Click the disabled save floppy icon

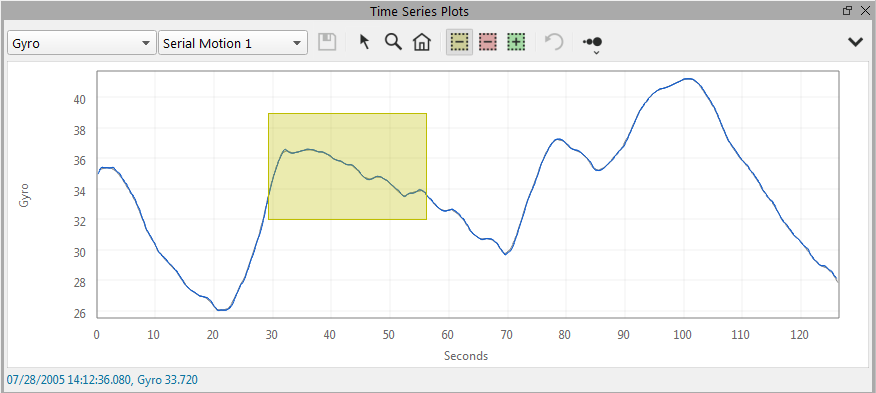327,42
